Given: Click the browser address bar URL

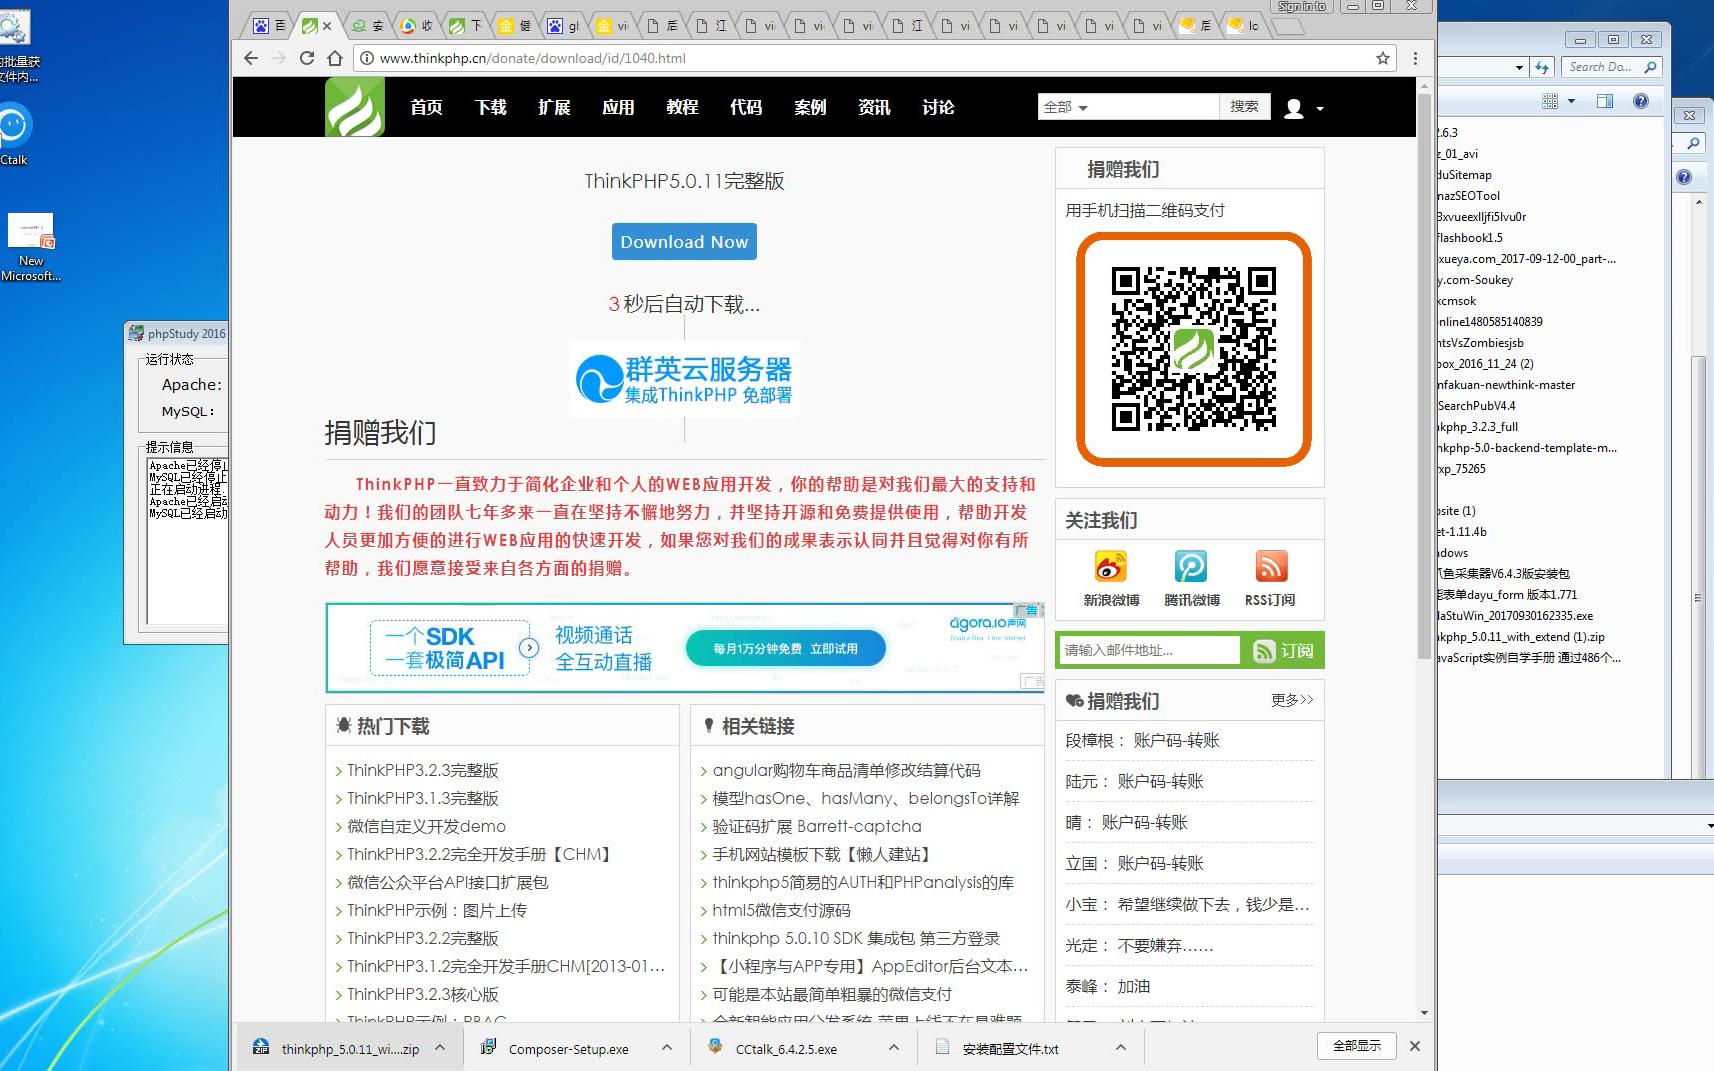Looking at the screenshot, I should click(533, 58).
